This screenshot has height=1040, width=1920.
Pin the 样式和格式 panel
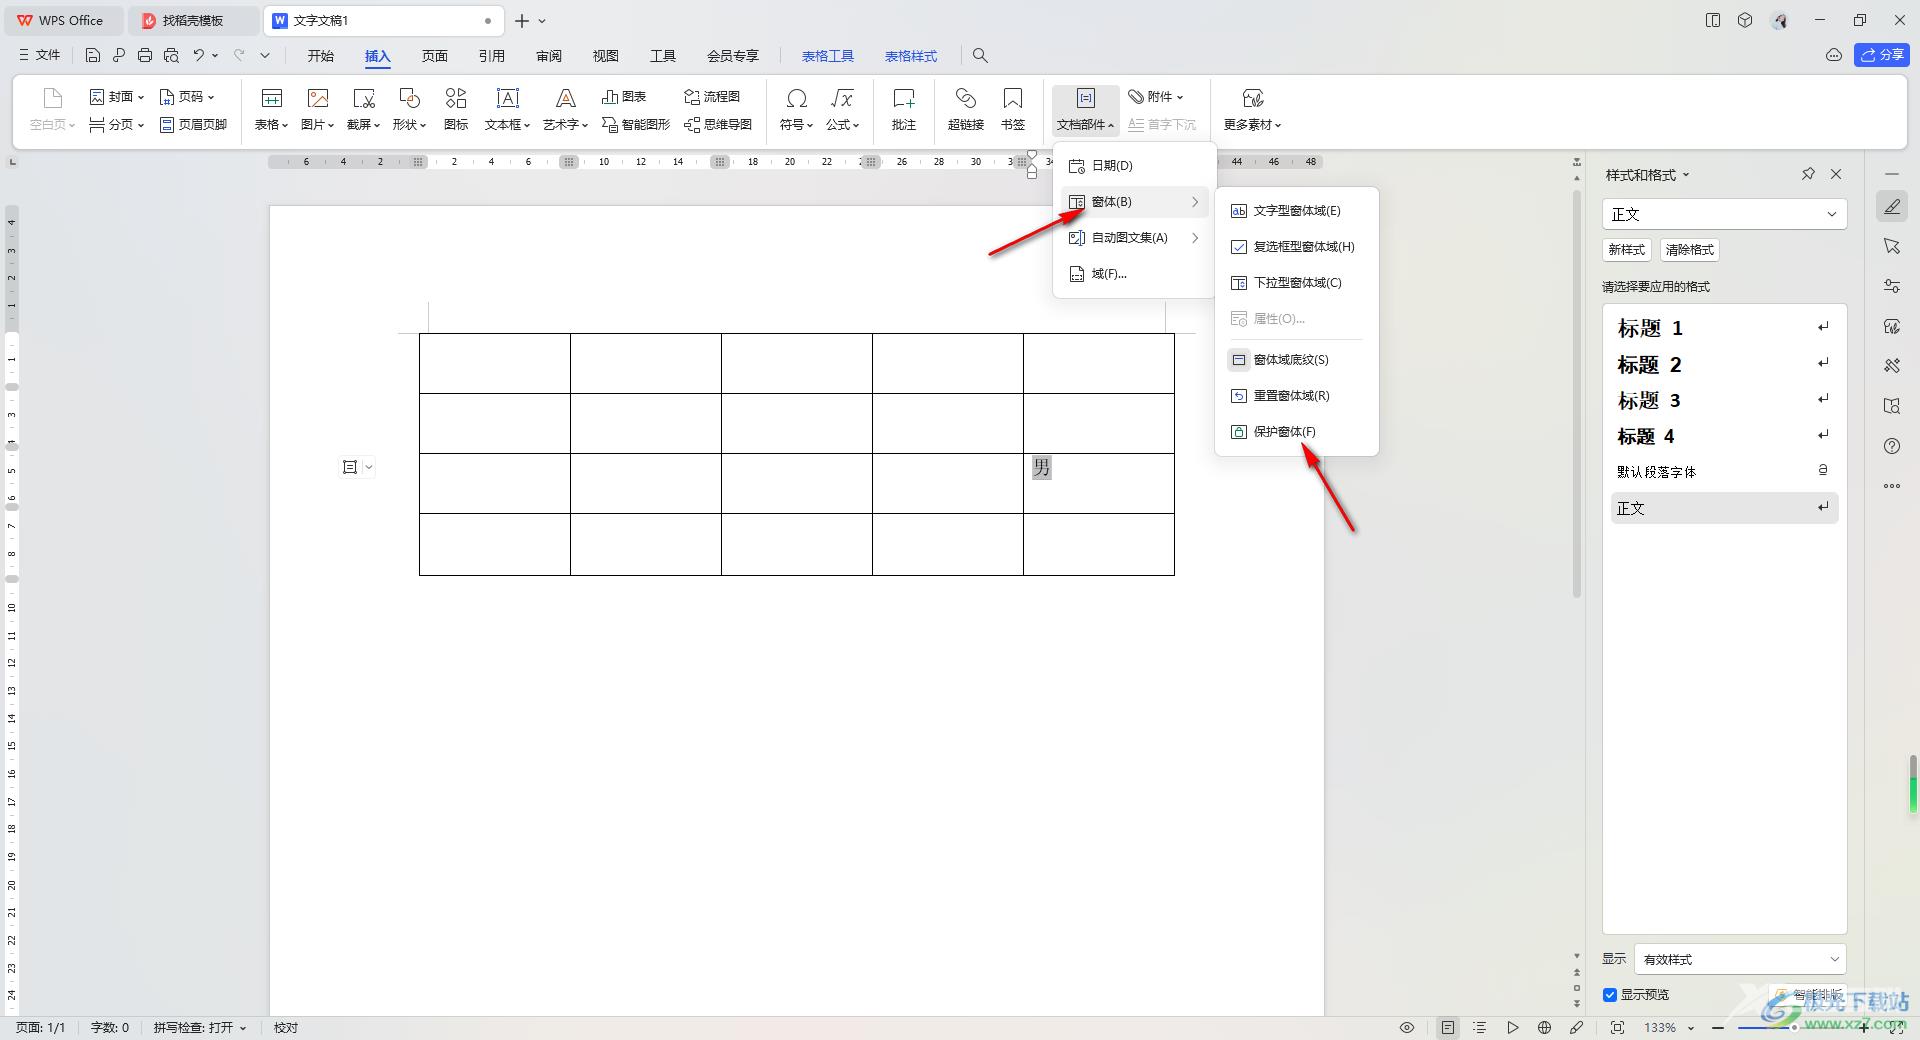1808,174
